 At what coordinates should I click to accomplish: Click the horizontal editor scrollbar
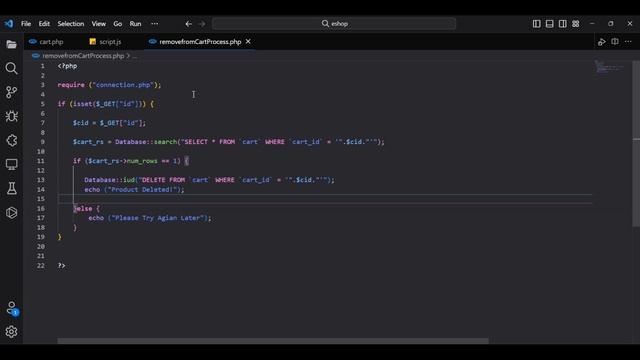[x=273, y=340]
